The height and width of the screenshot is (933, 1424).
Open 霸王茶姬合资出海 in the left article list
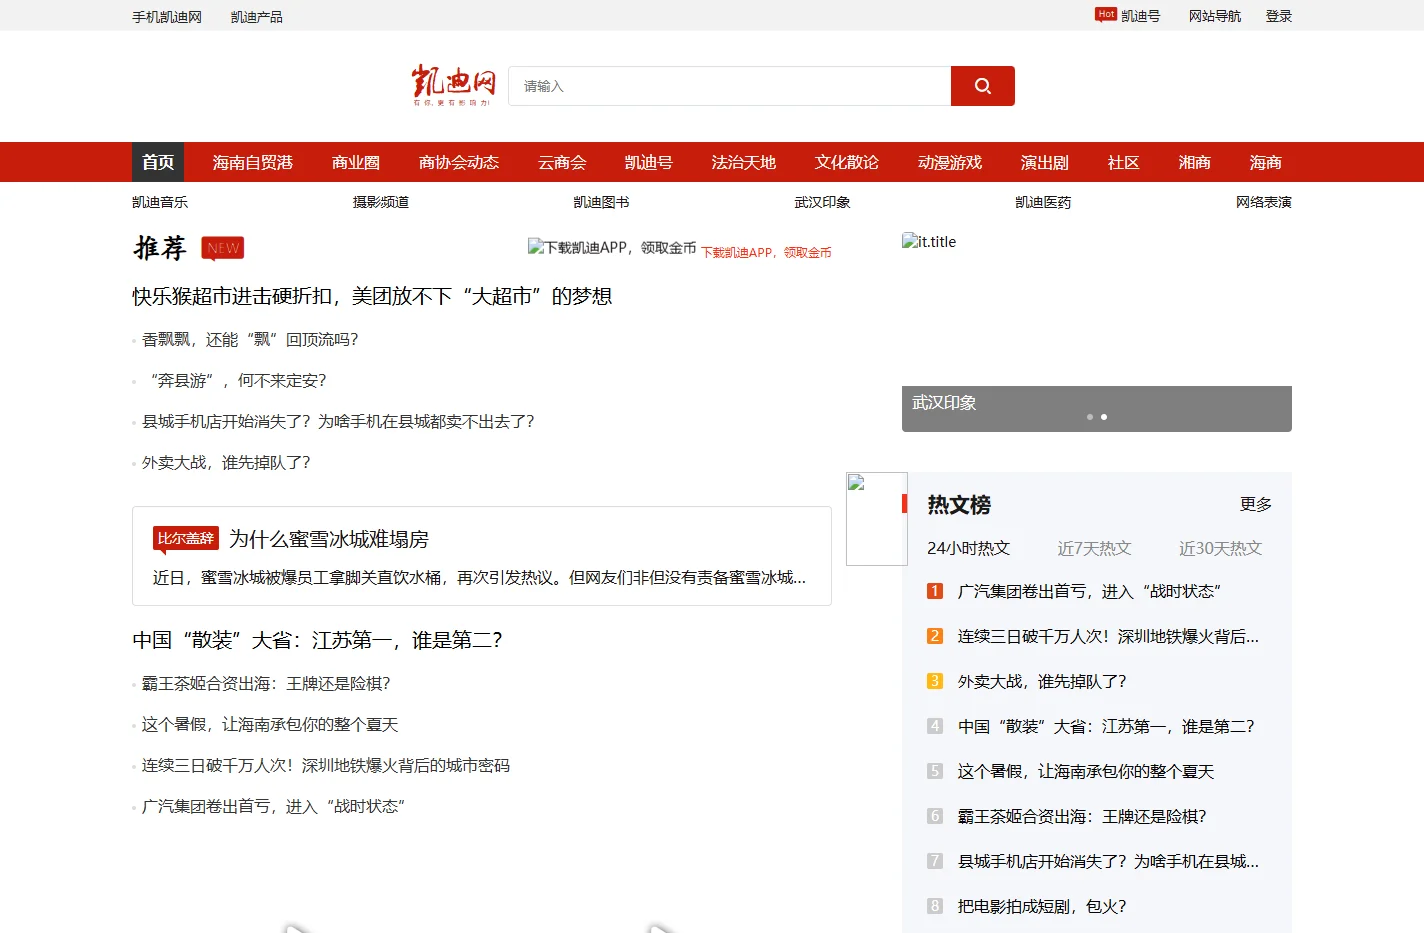[266, 684]
